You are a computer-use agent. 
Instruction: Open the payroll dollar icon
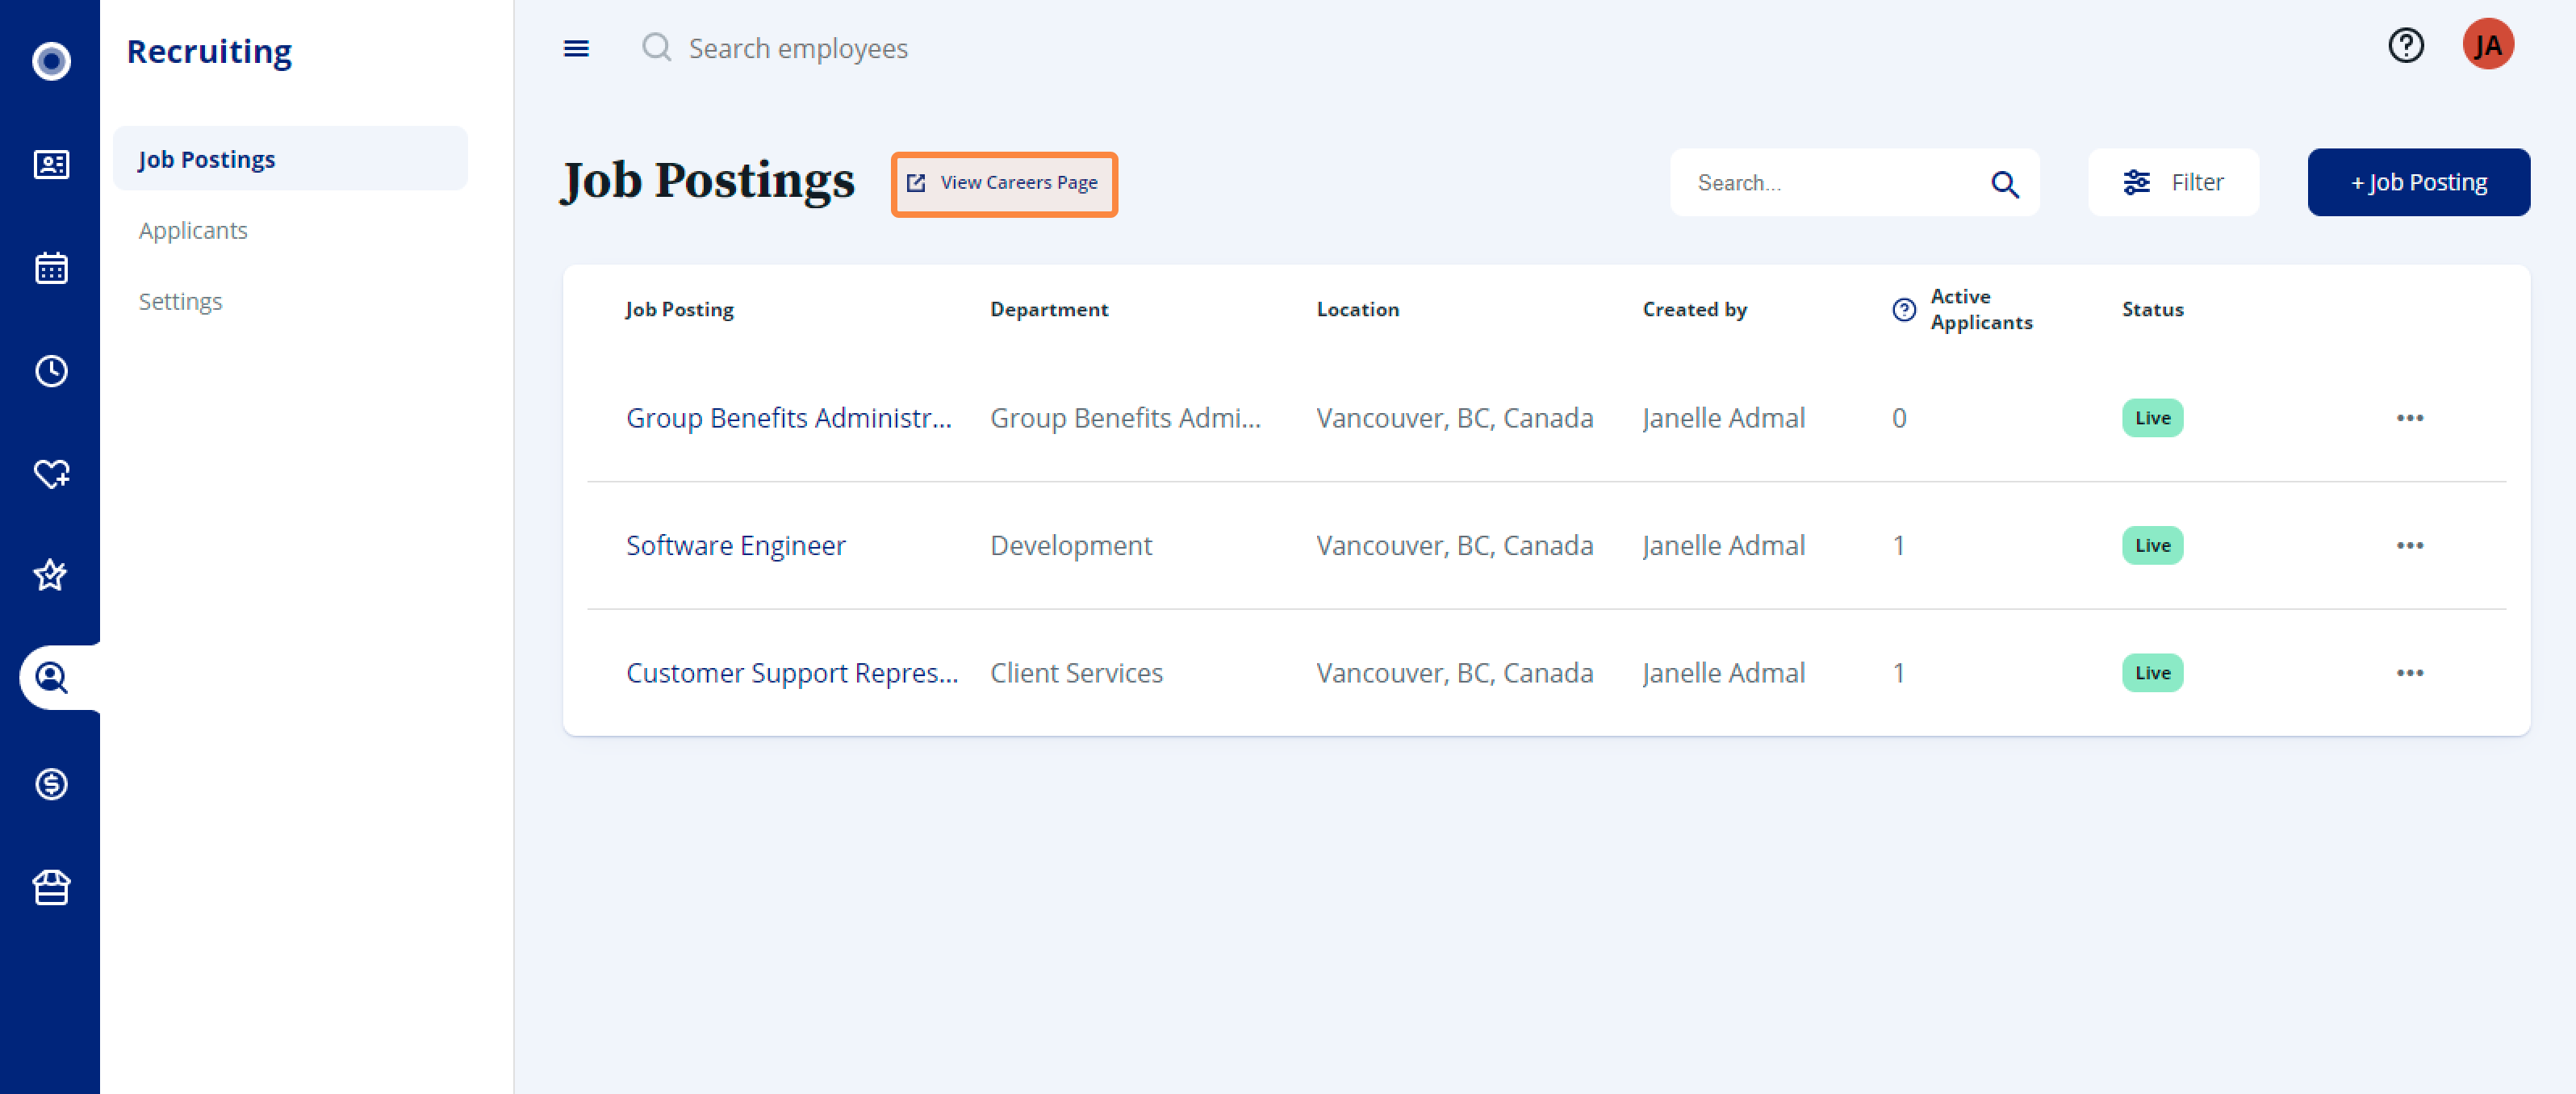click(x=51, y=783)
